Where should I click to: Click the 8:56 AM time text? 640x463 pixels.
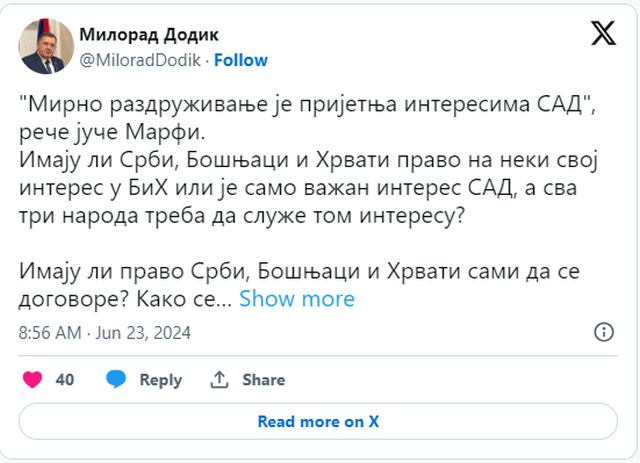coord(49,332)
